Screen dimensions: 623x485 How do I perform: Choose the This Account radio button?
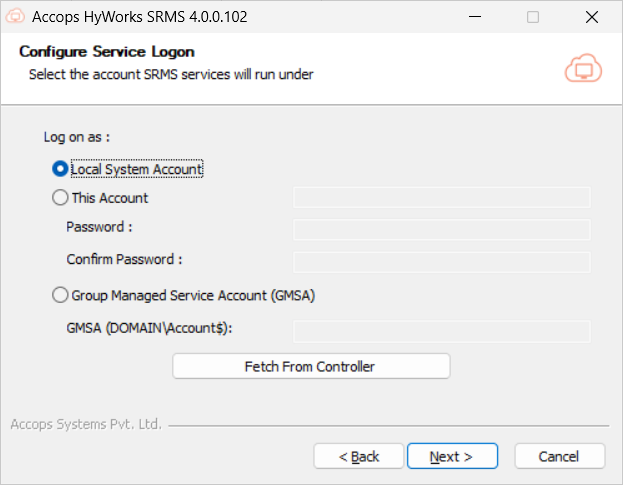[60, 198]
